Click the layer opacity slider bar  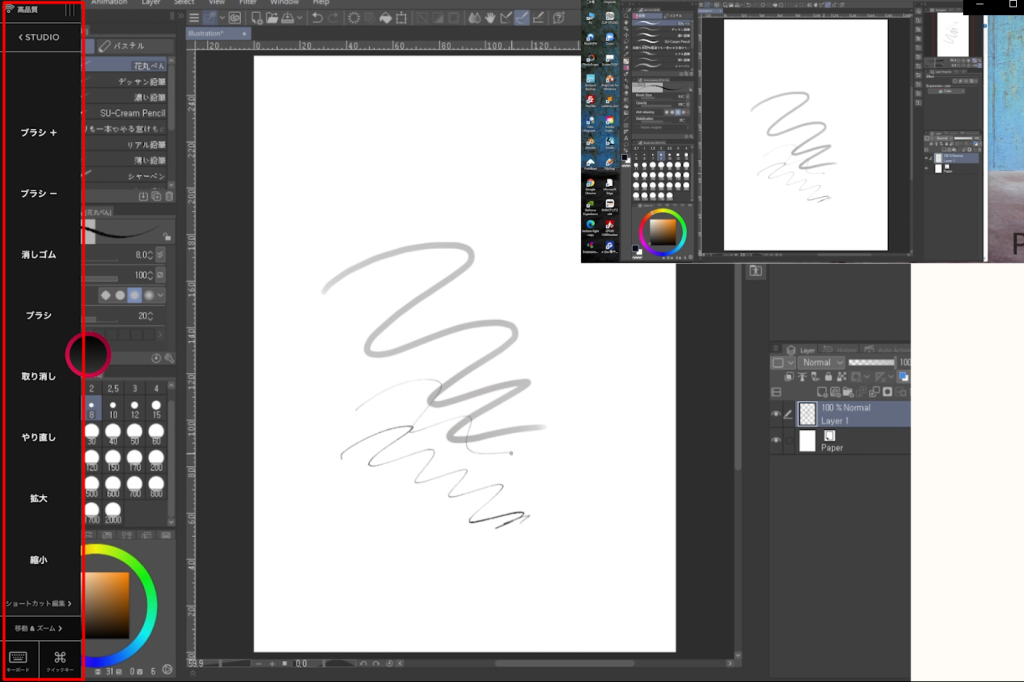(871, 362)
